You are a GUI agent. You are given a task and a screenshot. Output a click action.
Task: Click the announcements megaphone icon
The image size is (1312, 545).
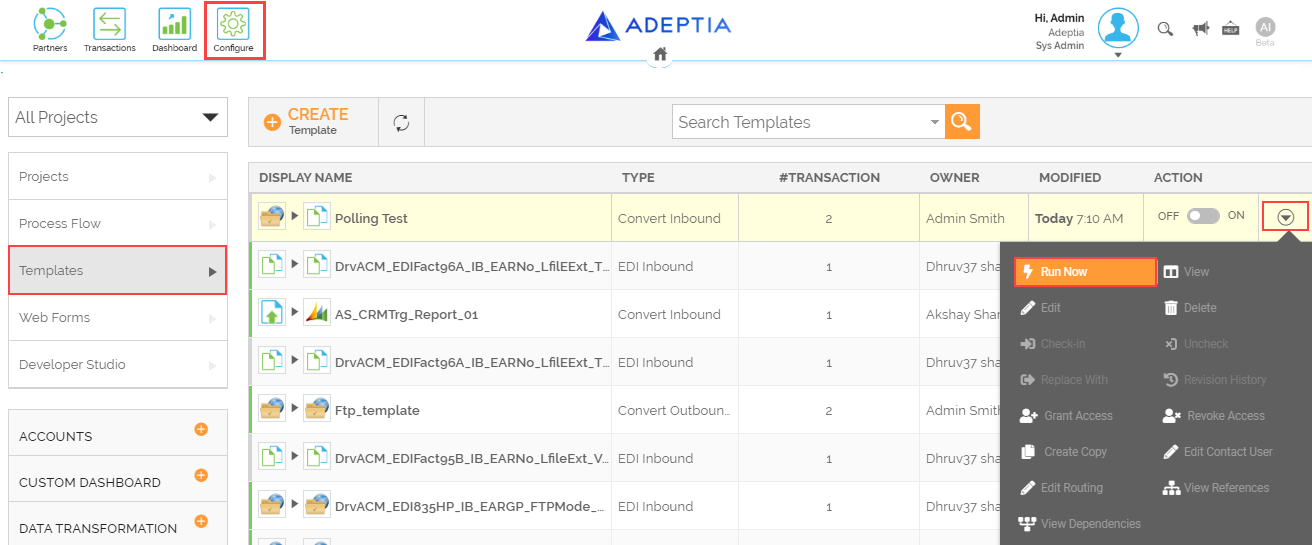[1200, 29]
